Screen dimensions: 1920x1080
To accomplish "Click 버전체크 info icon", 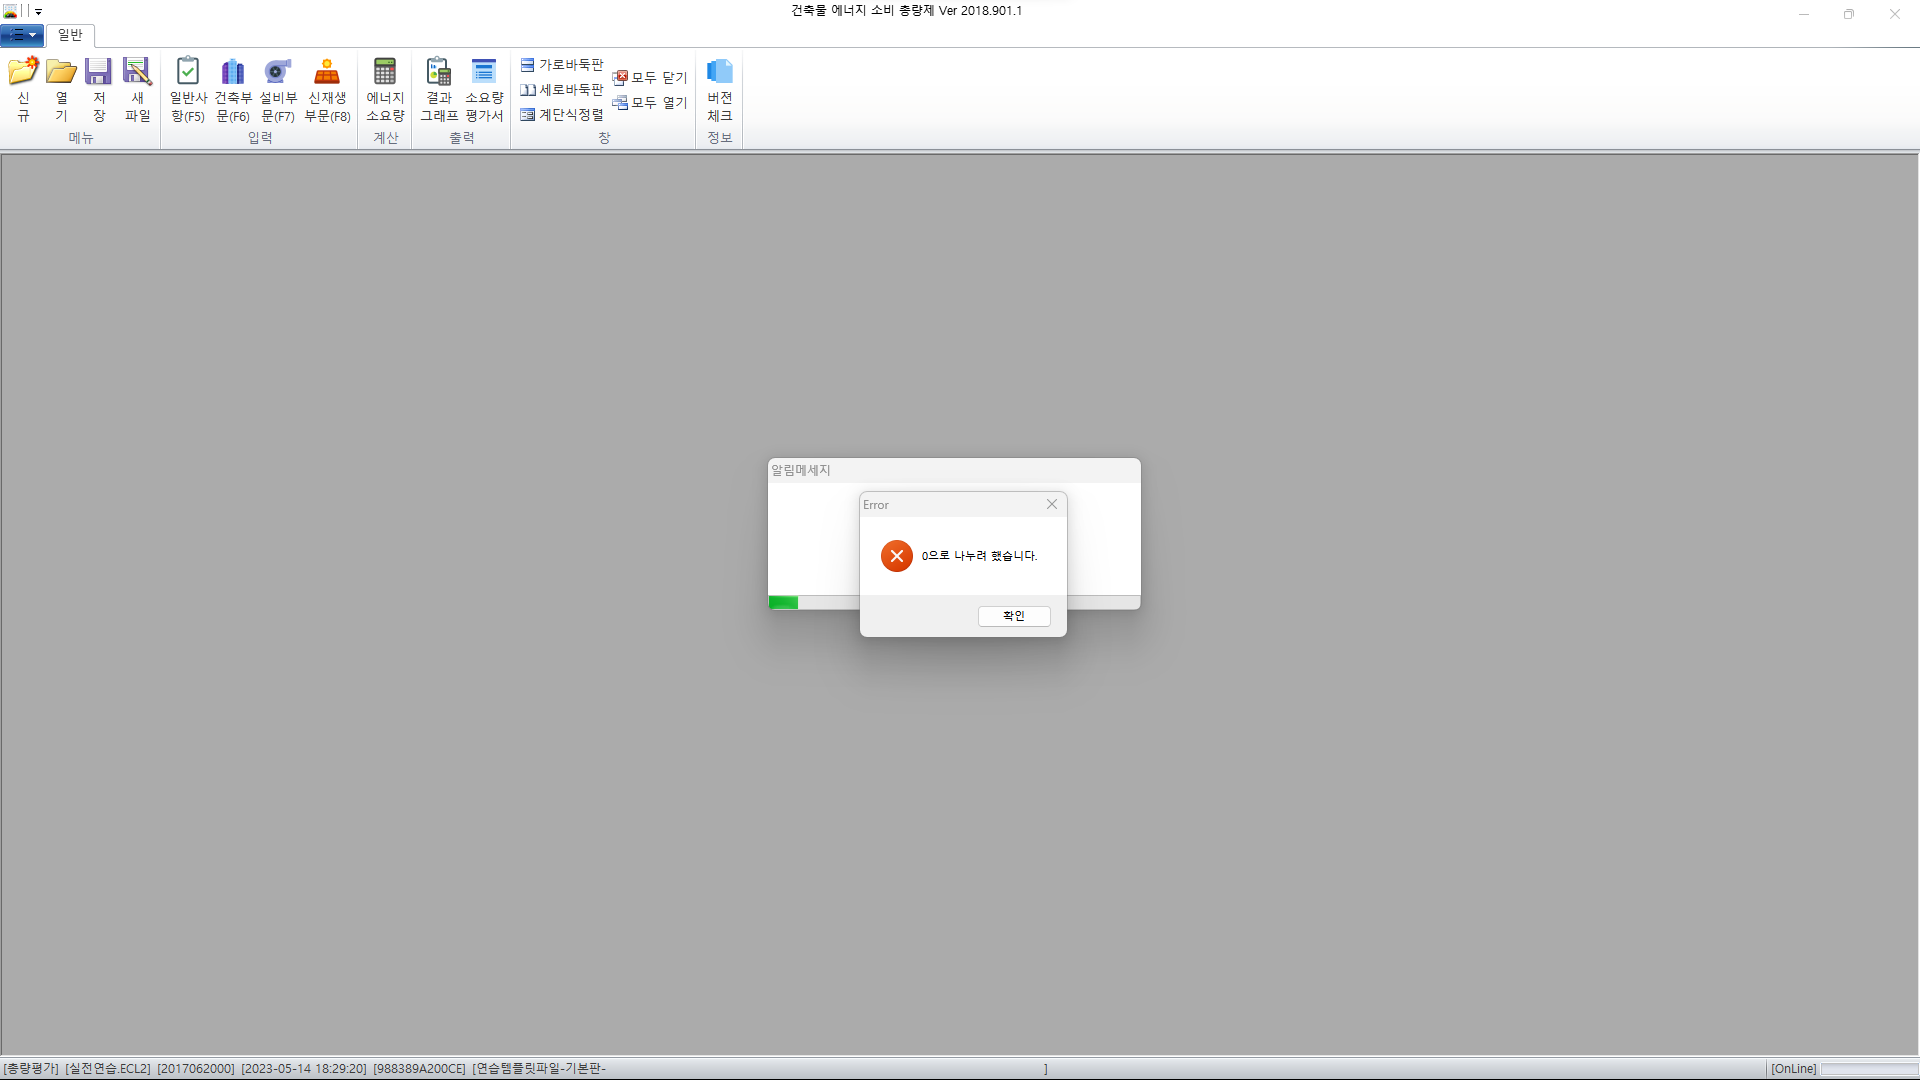I will [x=720, y=72].
